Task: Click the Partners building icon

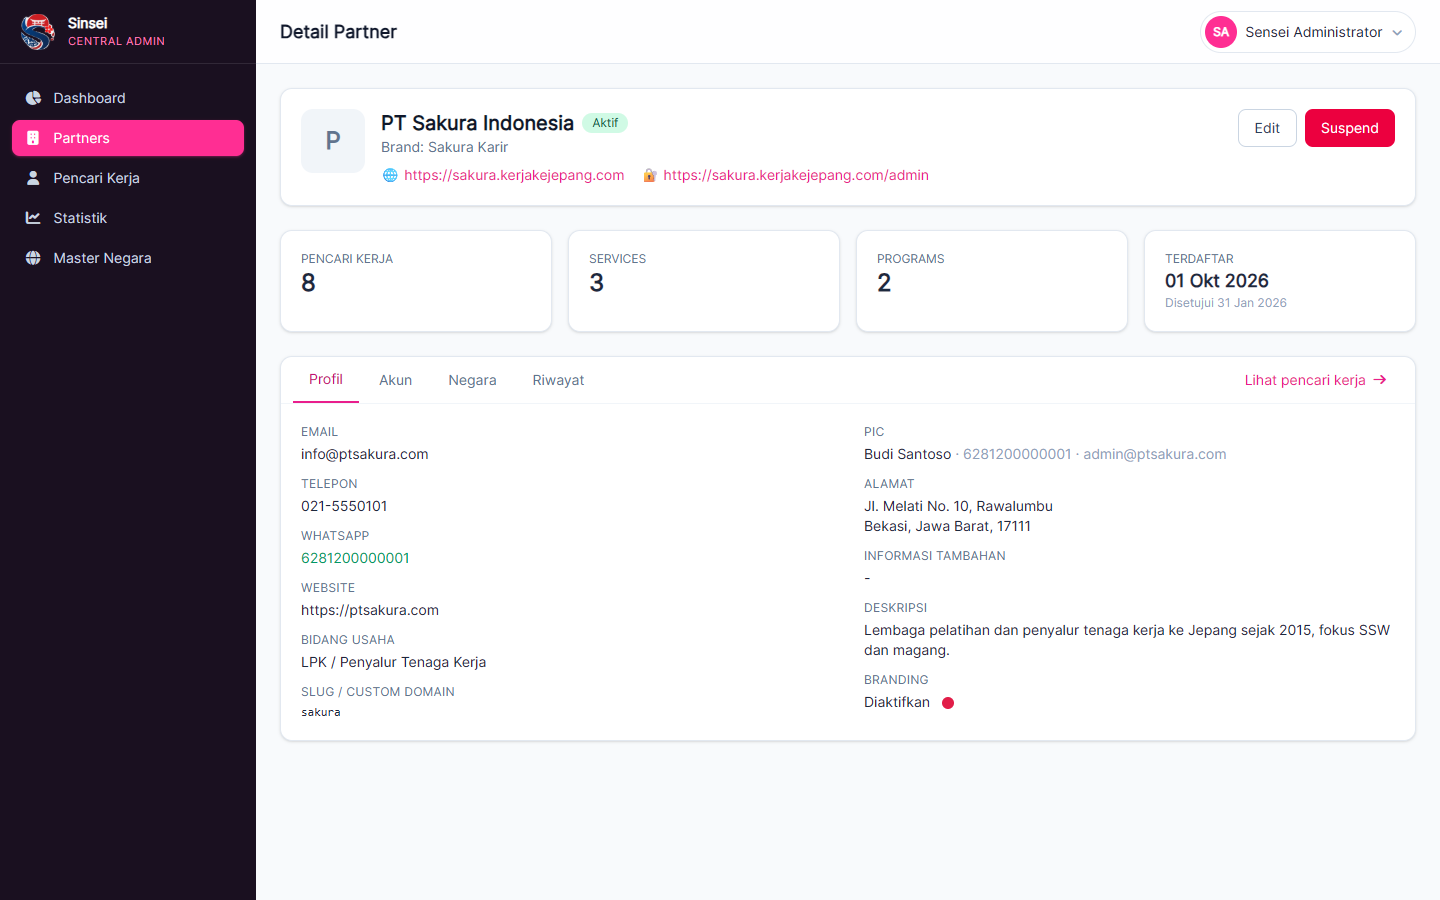Action: click(33, 138)
